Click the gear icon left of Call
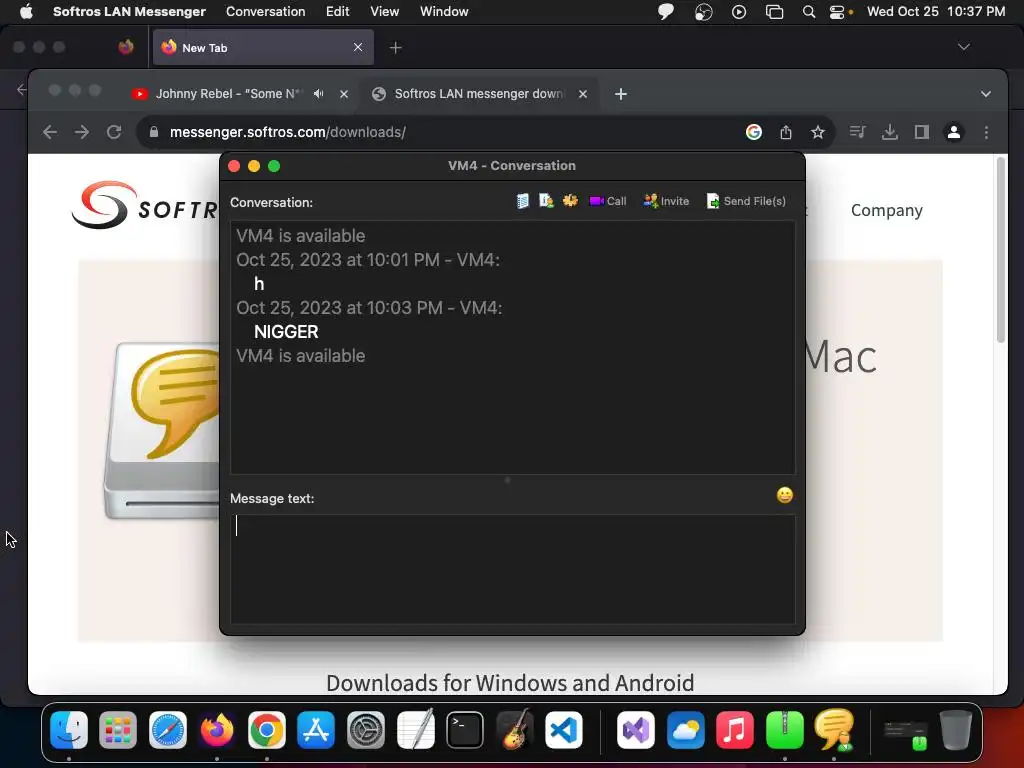This screenshot has width=1024, height=768. point(570,201)
